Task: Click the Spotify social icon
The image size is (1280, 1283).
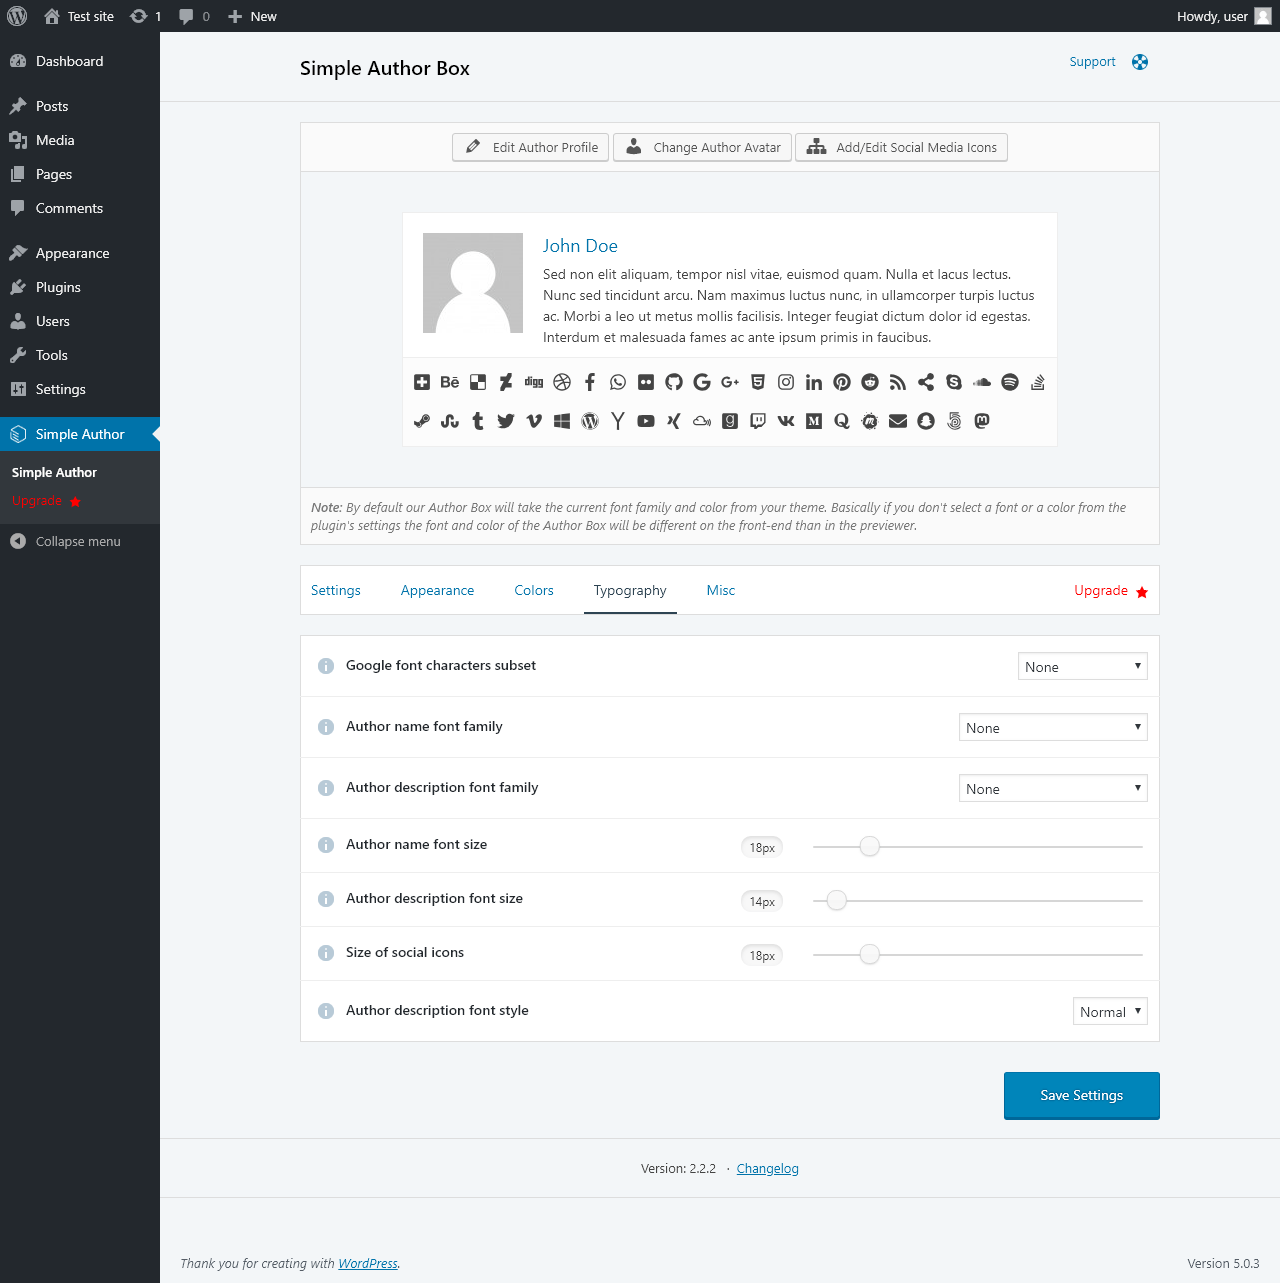Action: [x=1010, y=382]
